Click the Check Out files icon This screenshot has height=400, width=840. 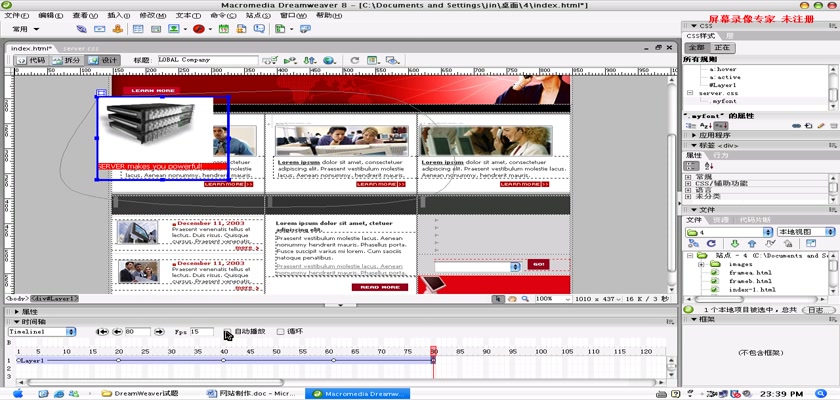(x=770, y=244)
